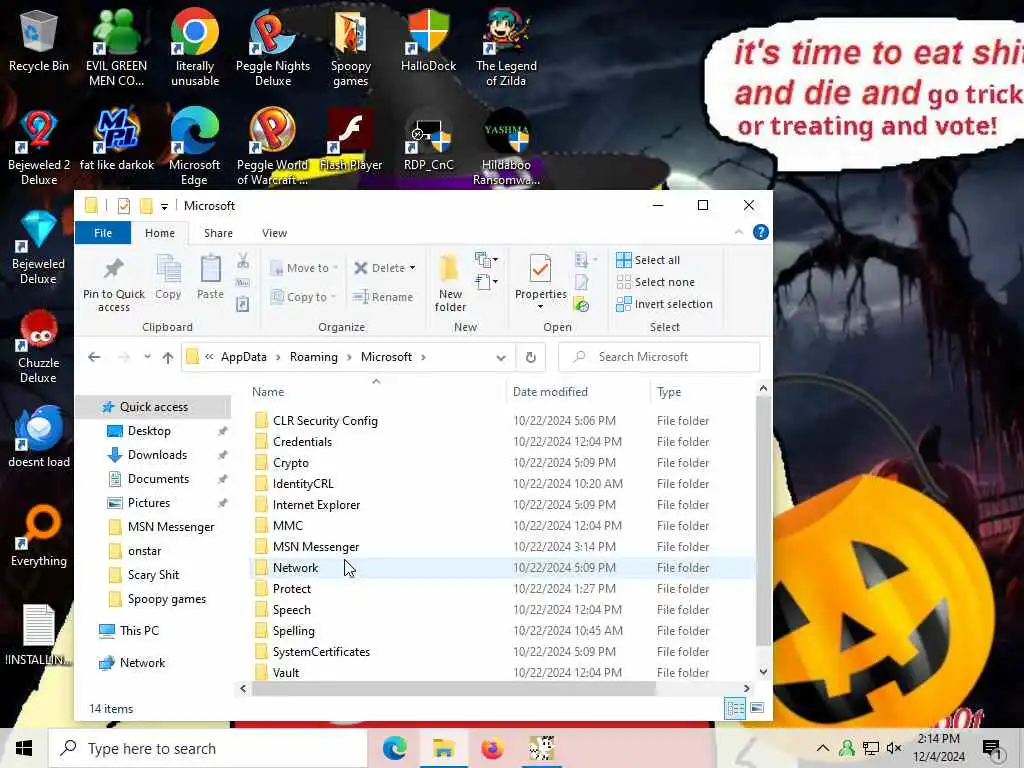
Task: Open the Recycle Bin desktop icon
Action: point(39,40)
